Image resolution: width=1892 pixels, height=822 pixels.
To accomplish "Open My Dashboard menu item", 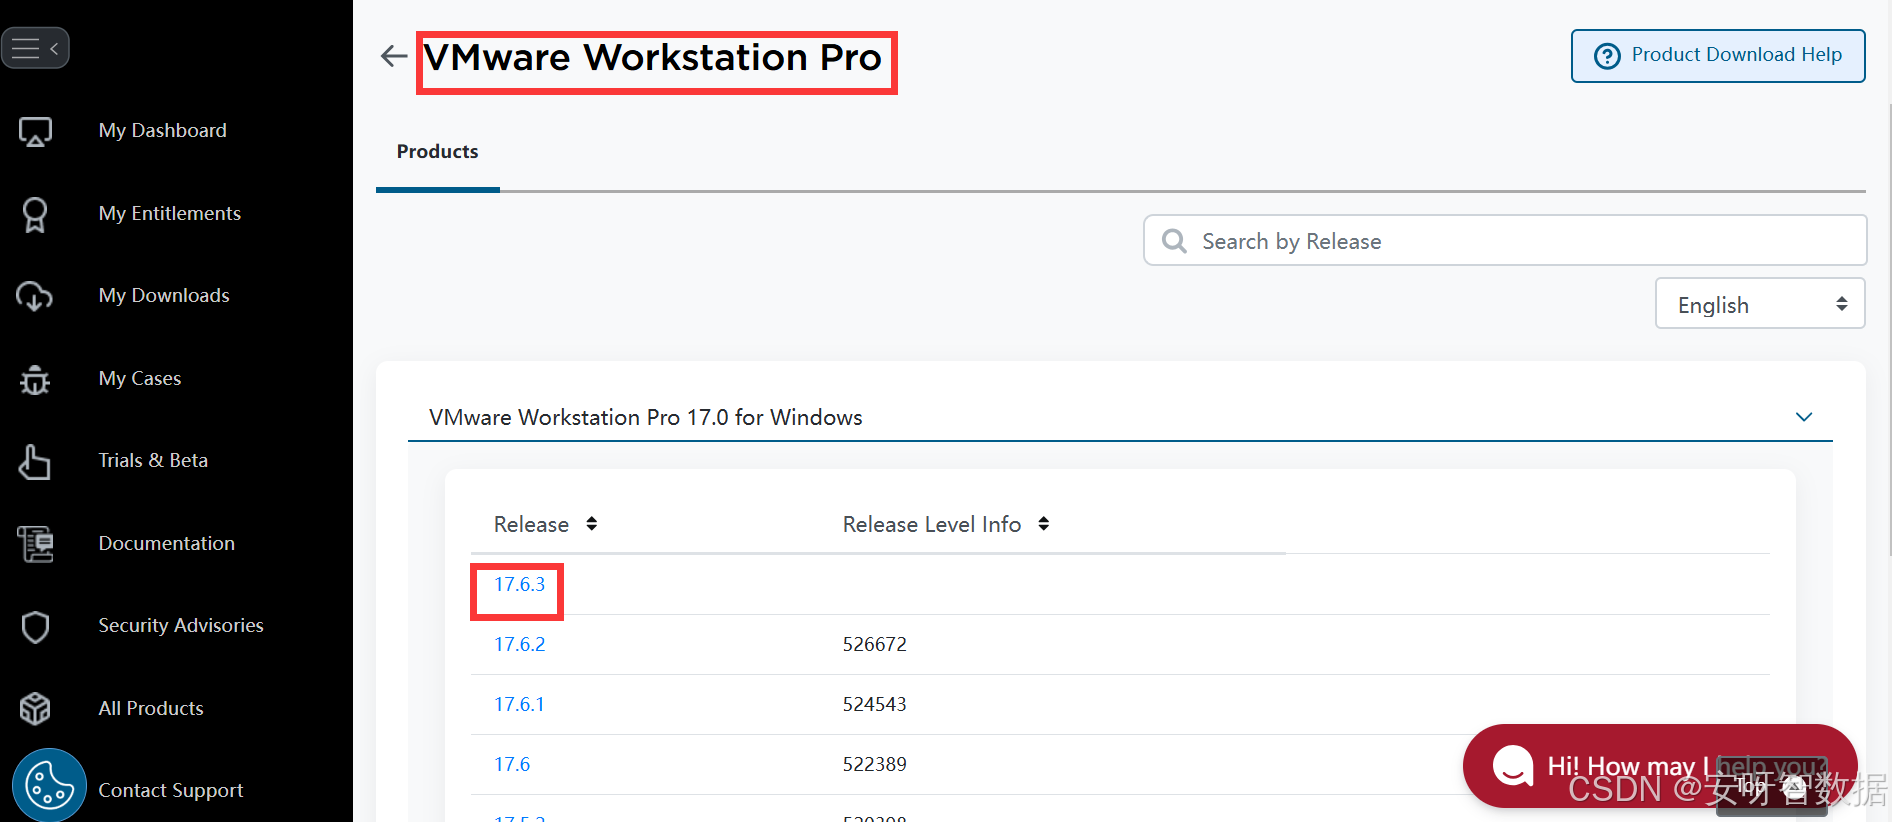I will (x=163, y=131).
